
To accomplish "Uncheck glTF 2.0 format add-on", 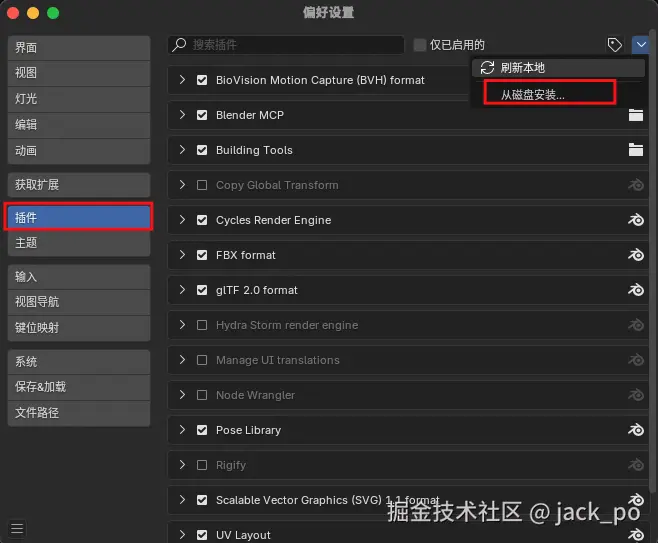I will coord(202,290).
